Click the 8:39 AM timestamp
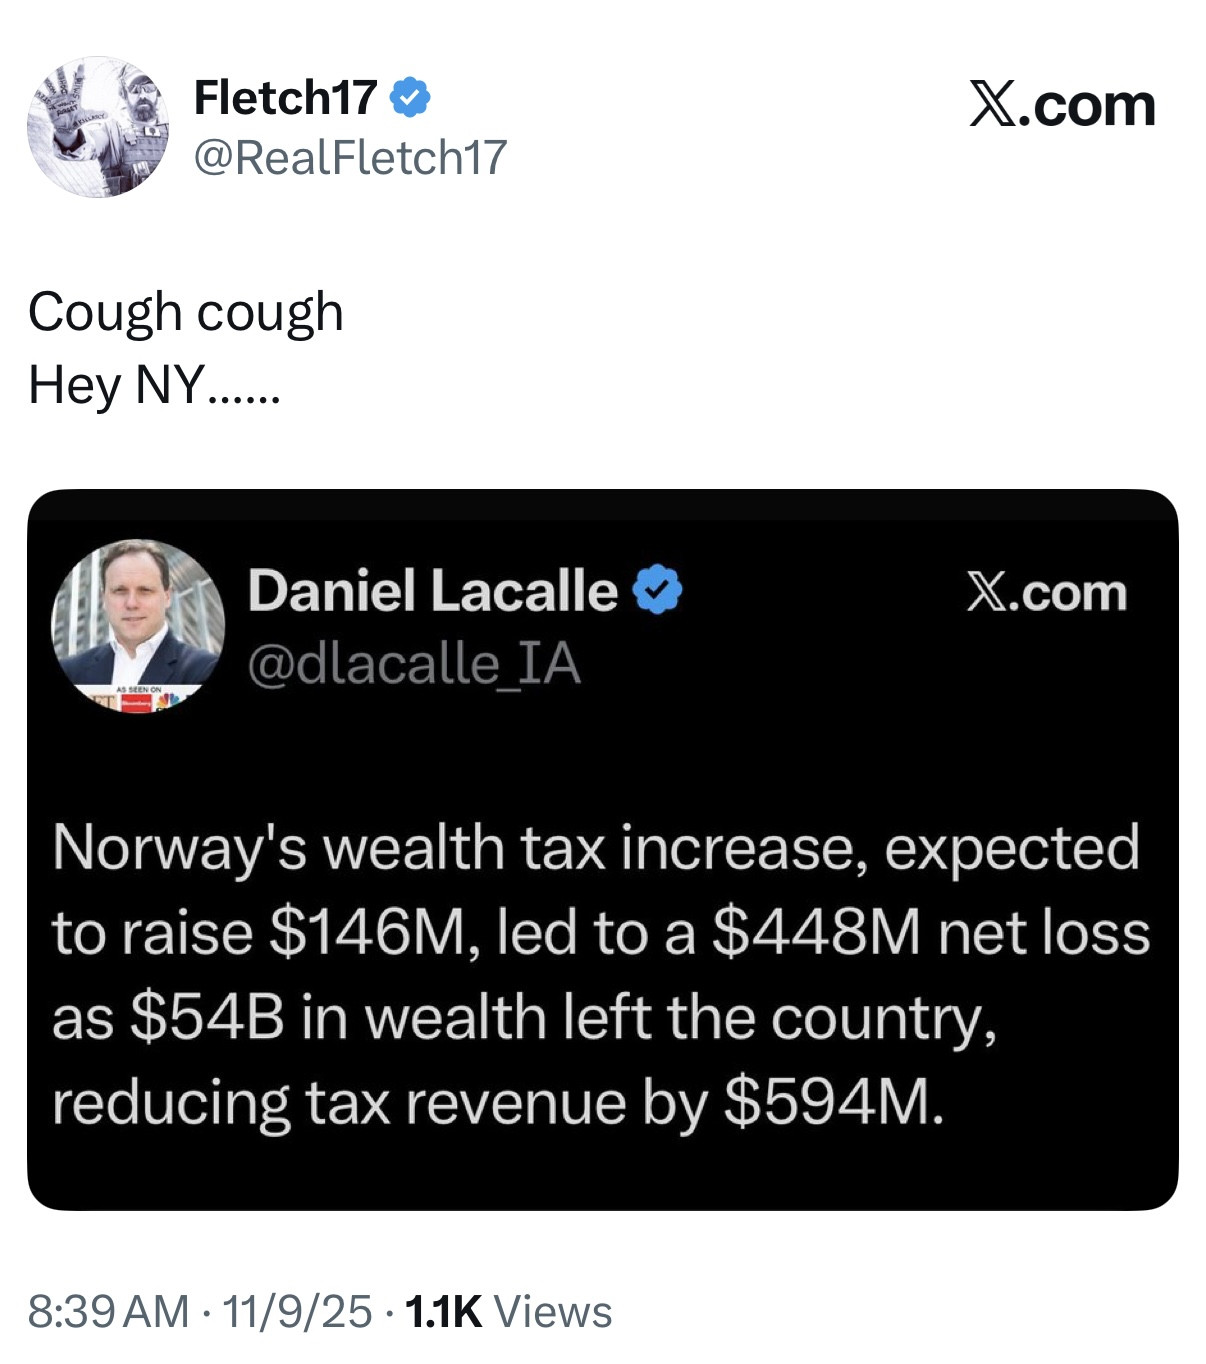This screenshot has width=1206, height=1364. pos(108,1311)
